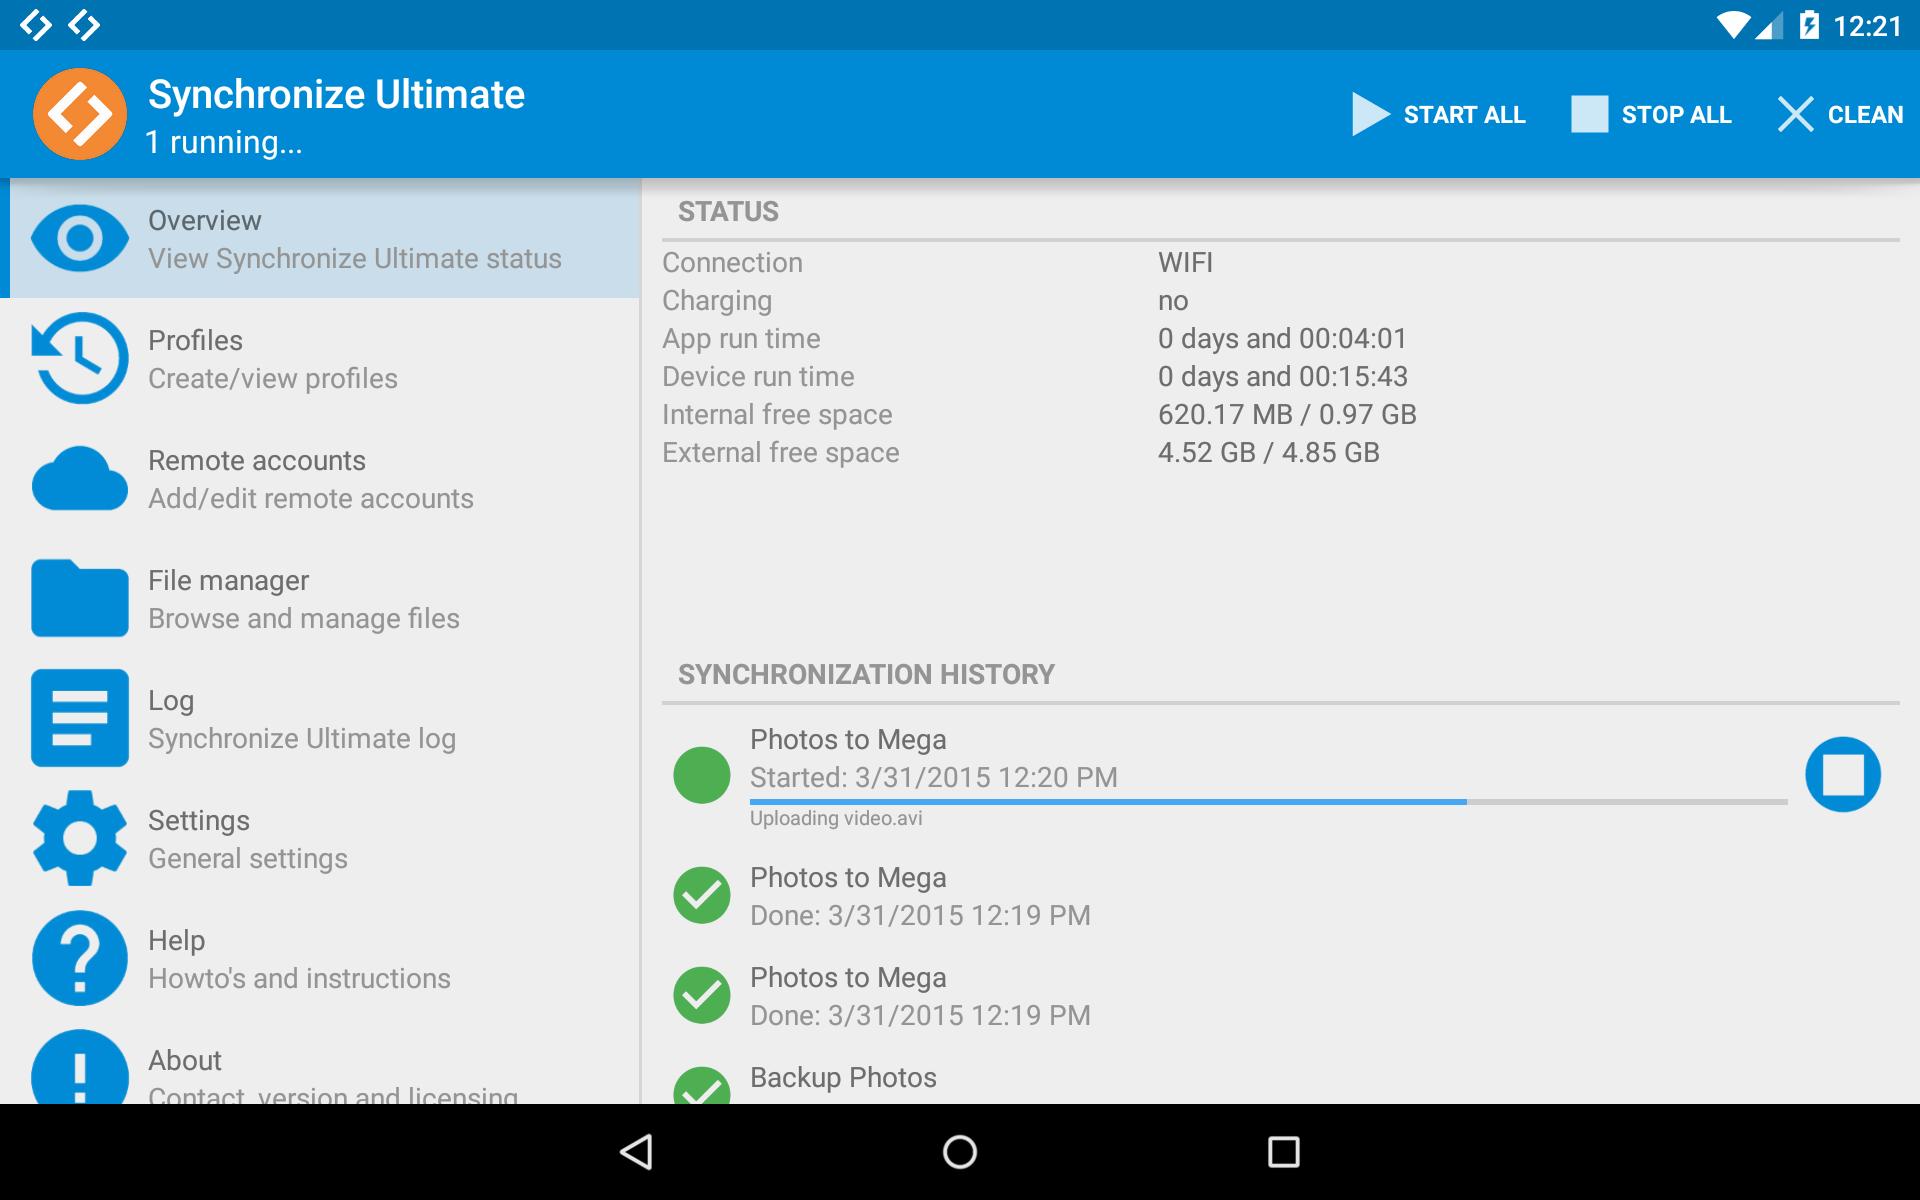The width and height of the screenshot is (1920, 1200).
Task: Click the Synchronize Ultimate title text
Action: point(336,94)
